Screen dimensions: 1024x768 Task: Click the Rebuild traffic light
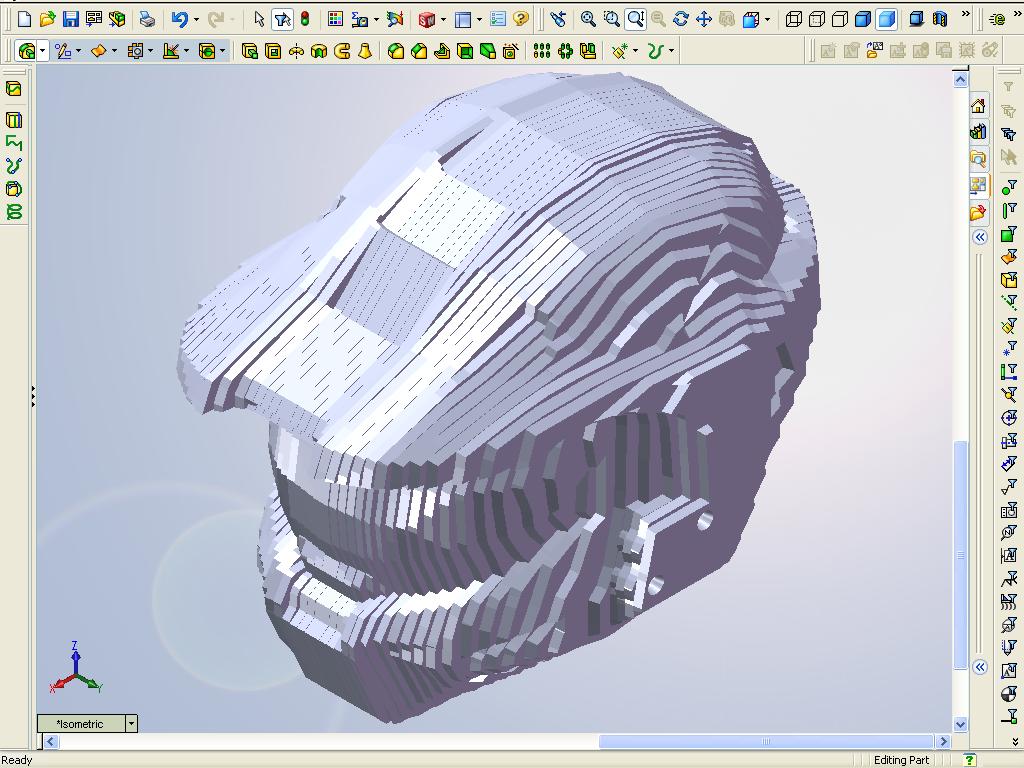[305, 20]
